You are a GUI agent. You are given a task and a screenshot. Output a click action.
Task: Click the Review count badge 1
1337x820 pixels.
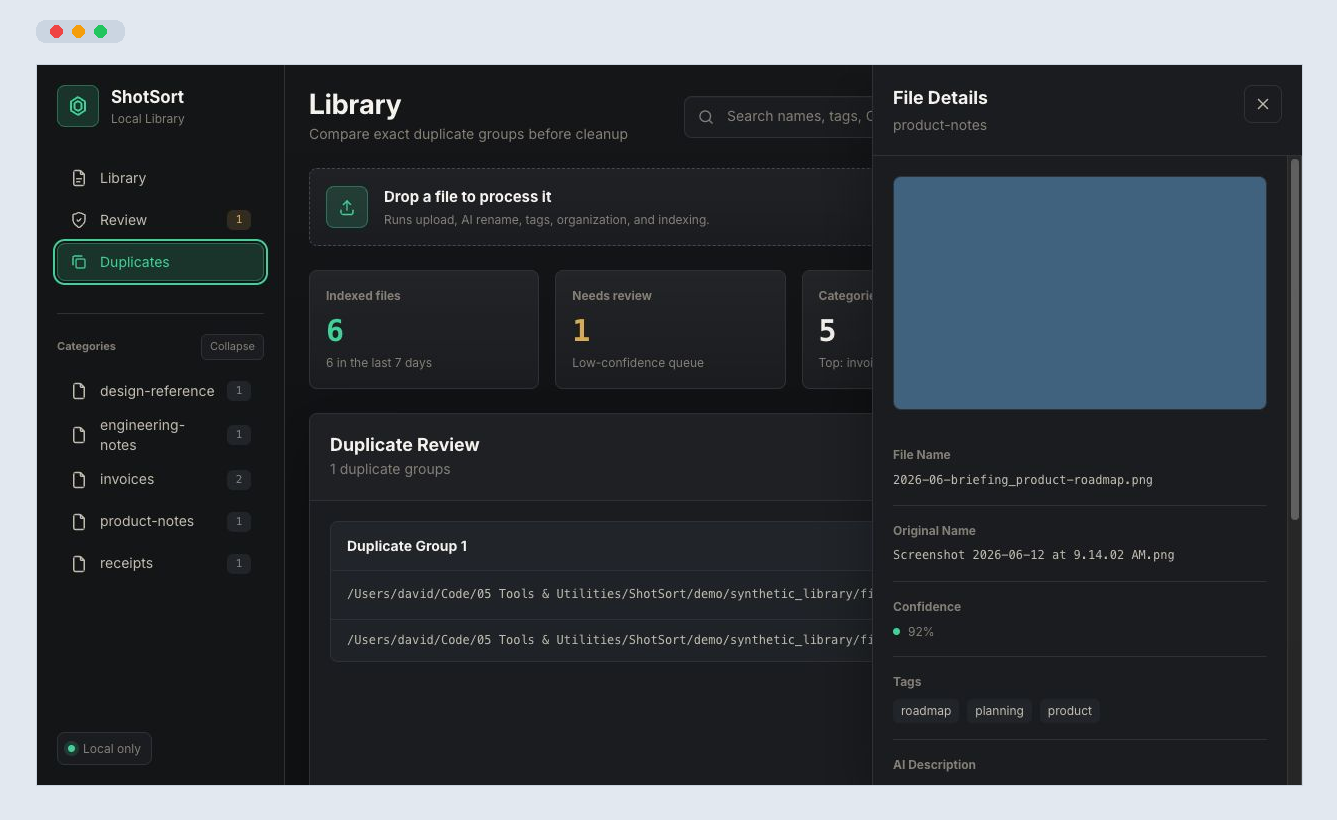[x=238, y=220]
